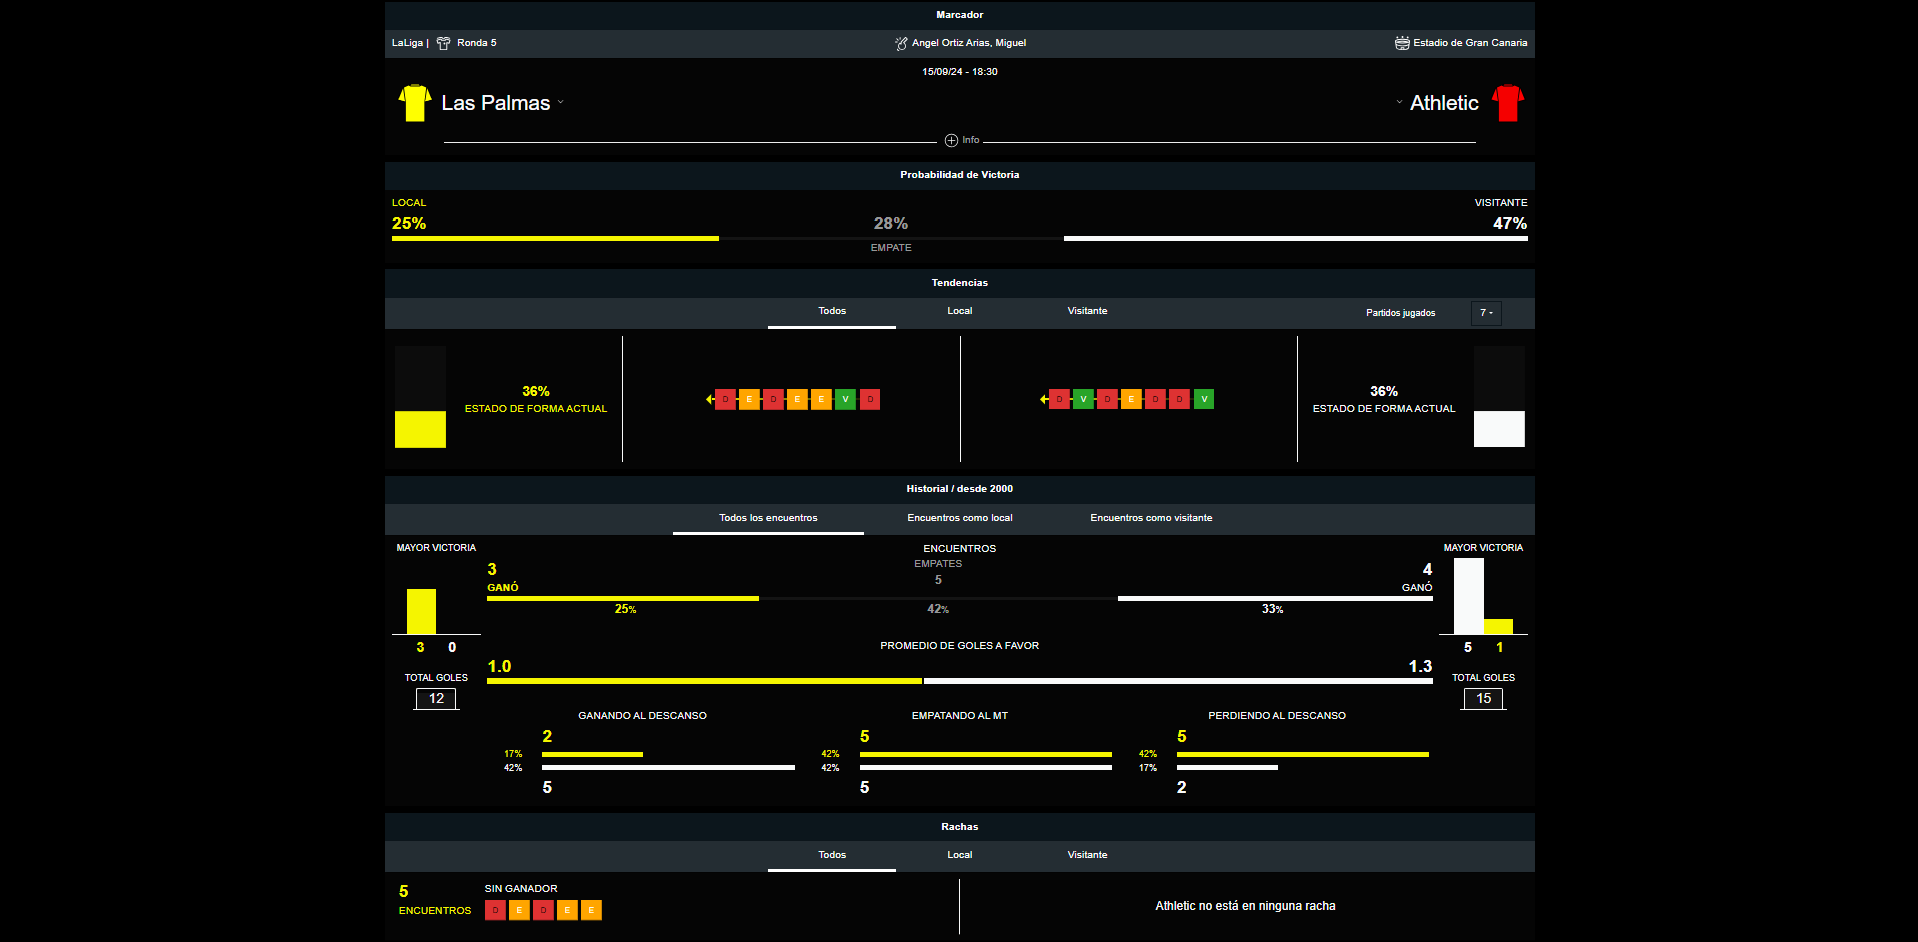1918x942 pixels.
Task: Click the EMPATES count 5
Action: pos(938,580)
